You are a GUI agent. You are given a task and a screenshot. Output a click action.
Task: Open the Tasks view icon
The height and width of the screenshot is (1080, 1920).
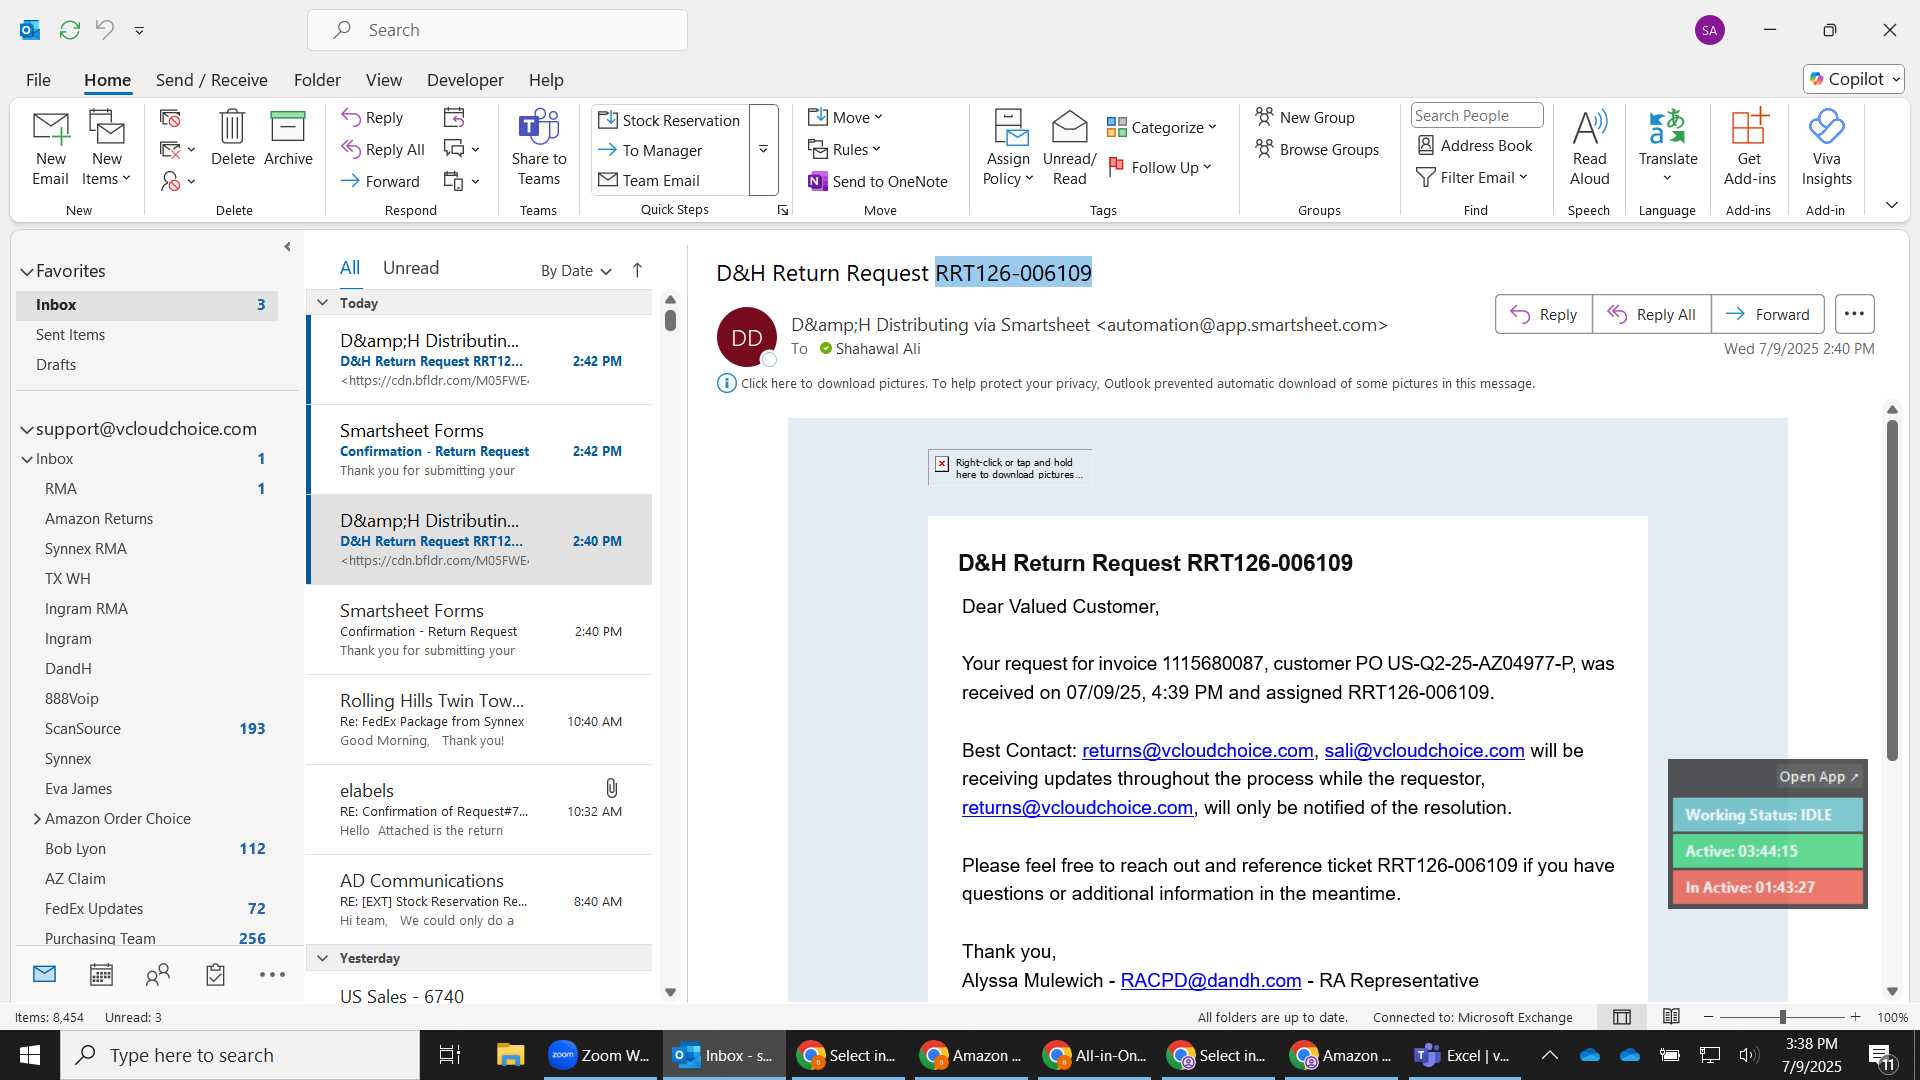215,975
